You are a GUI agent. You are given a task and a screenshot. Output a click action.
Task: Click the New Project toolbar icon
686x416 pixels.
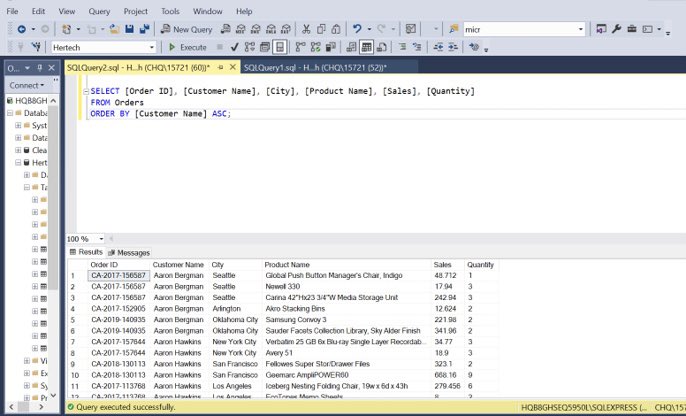66,29
